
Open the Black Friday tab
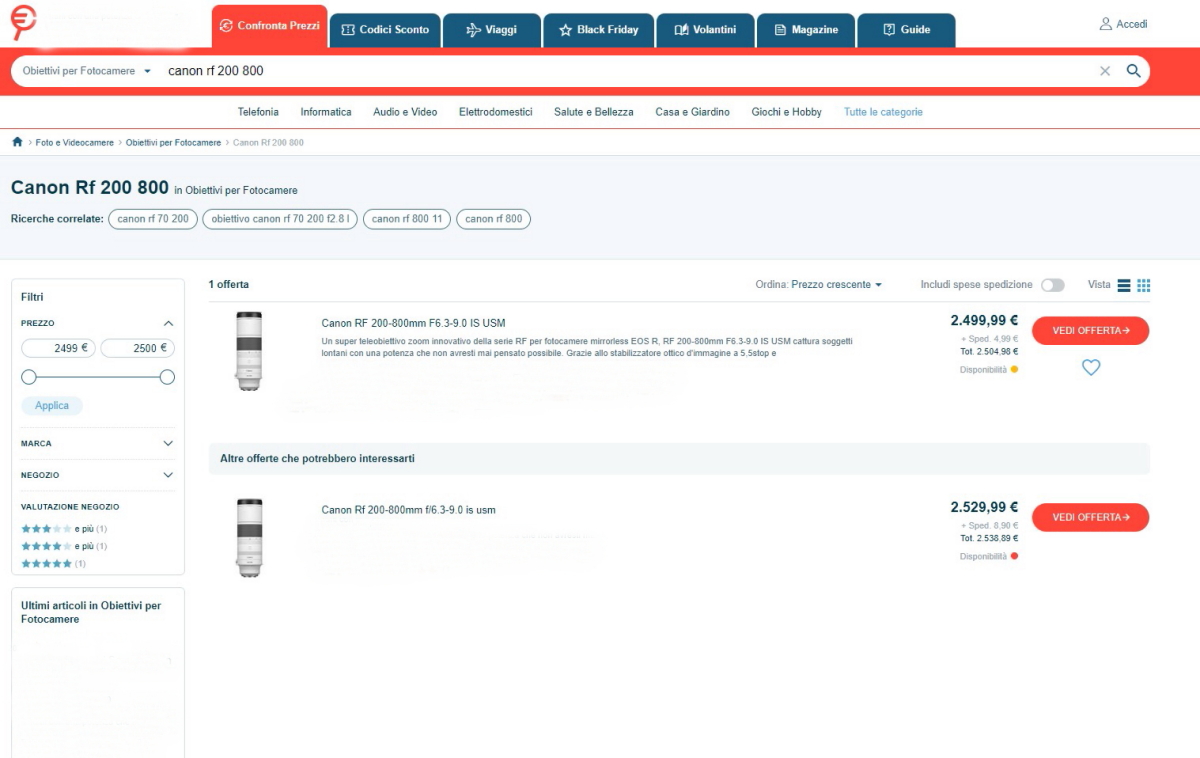pyautogui.click(x=598, y=30)
